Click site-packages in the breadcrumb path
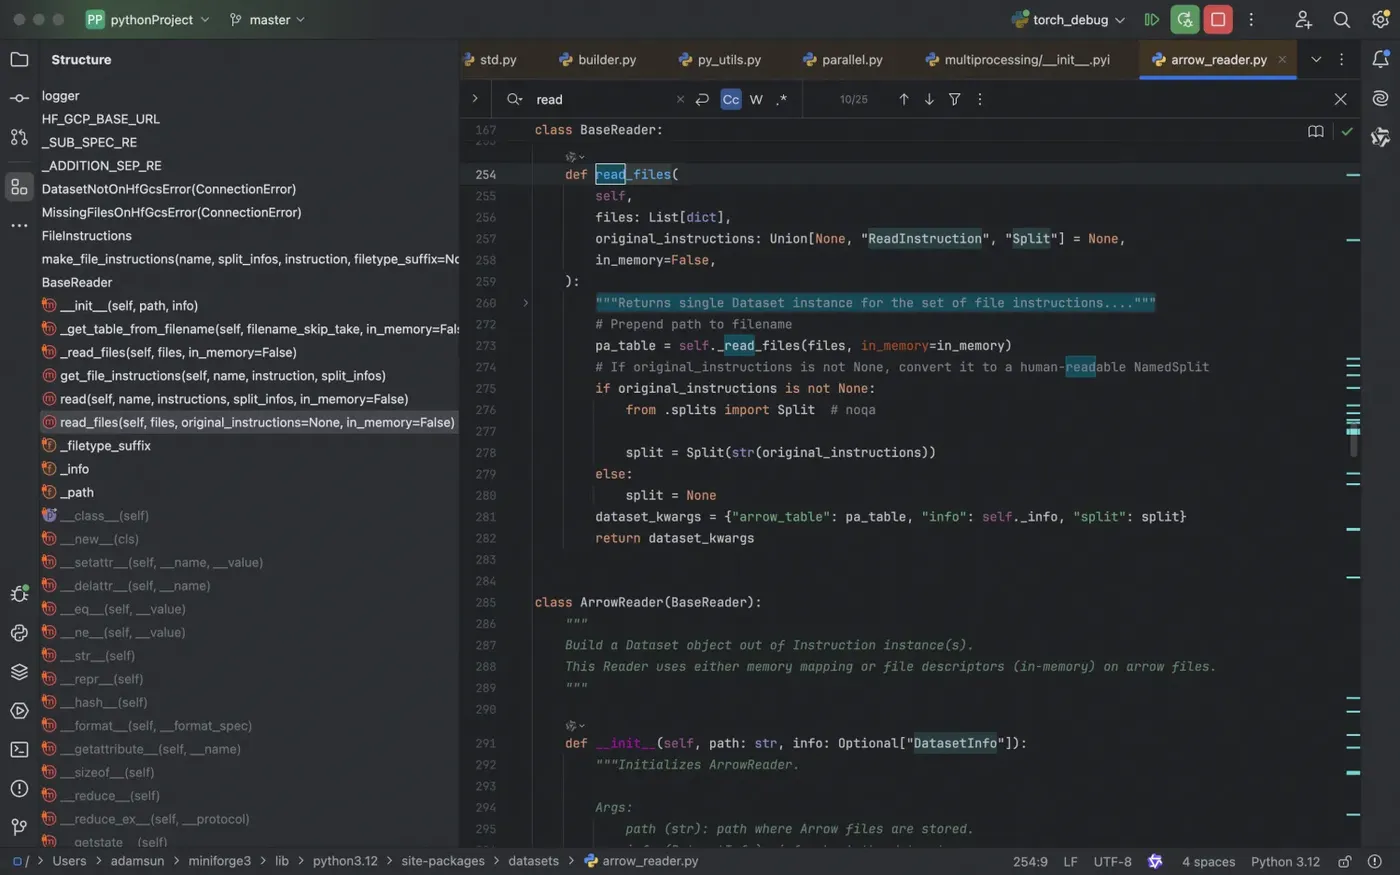Screen dimensions: 1400x875 [442, 861]
